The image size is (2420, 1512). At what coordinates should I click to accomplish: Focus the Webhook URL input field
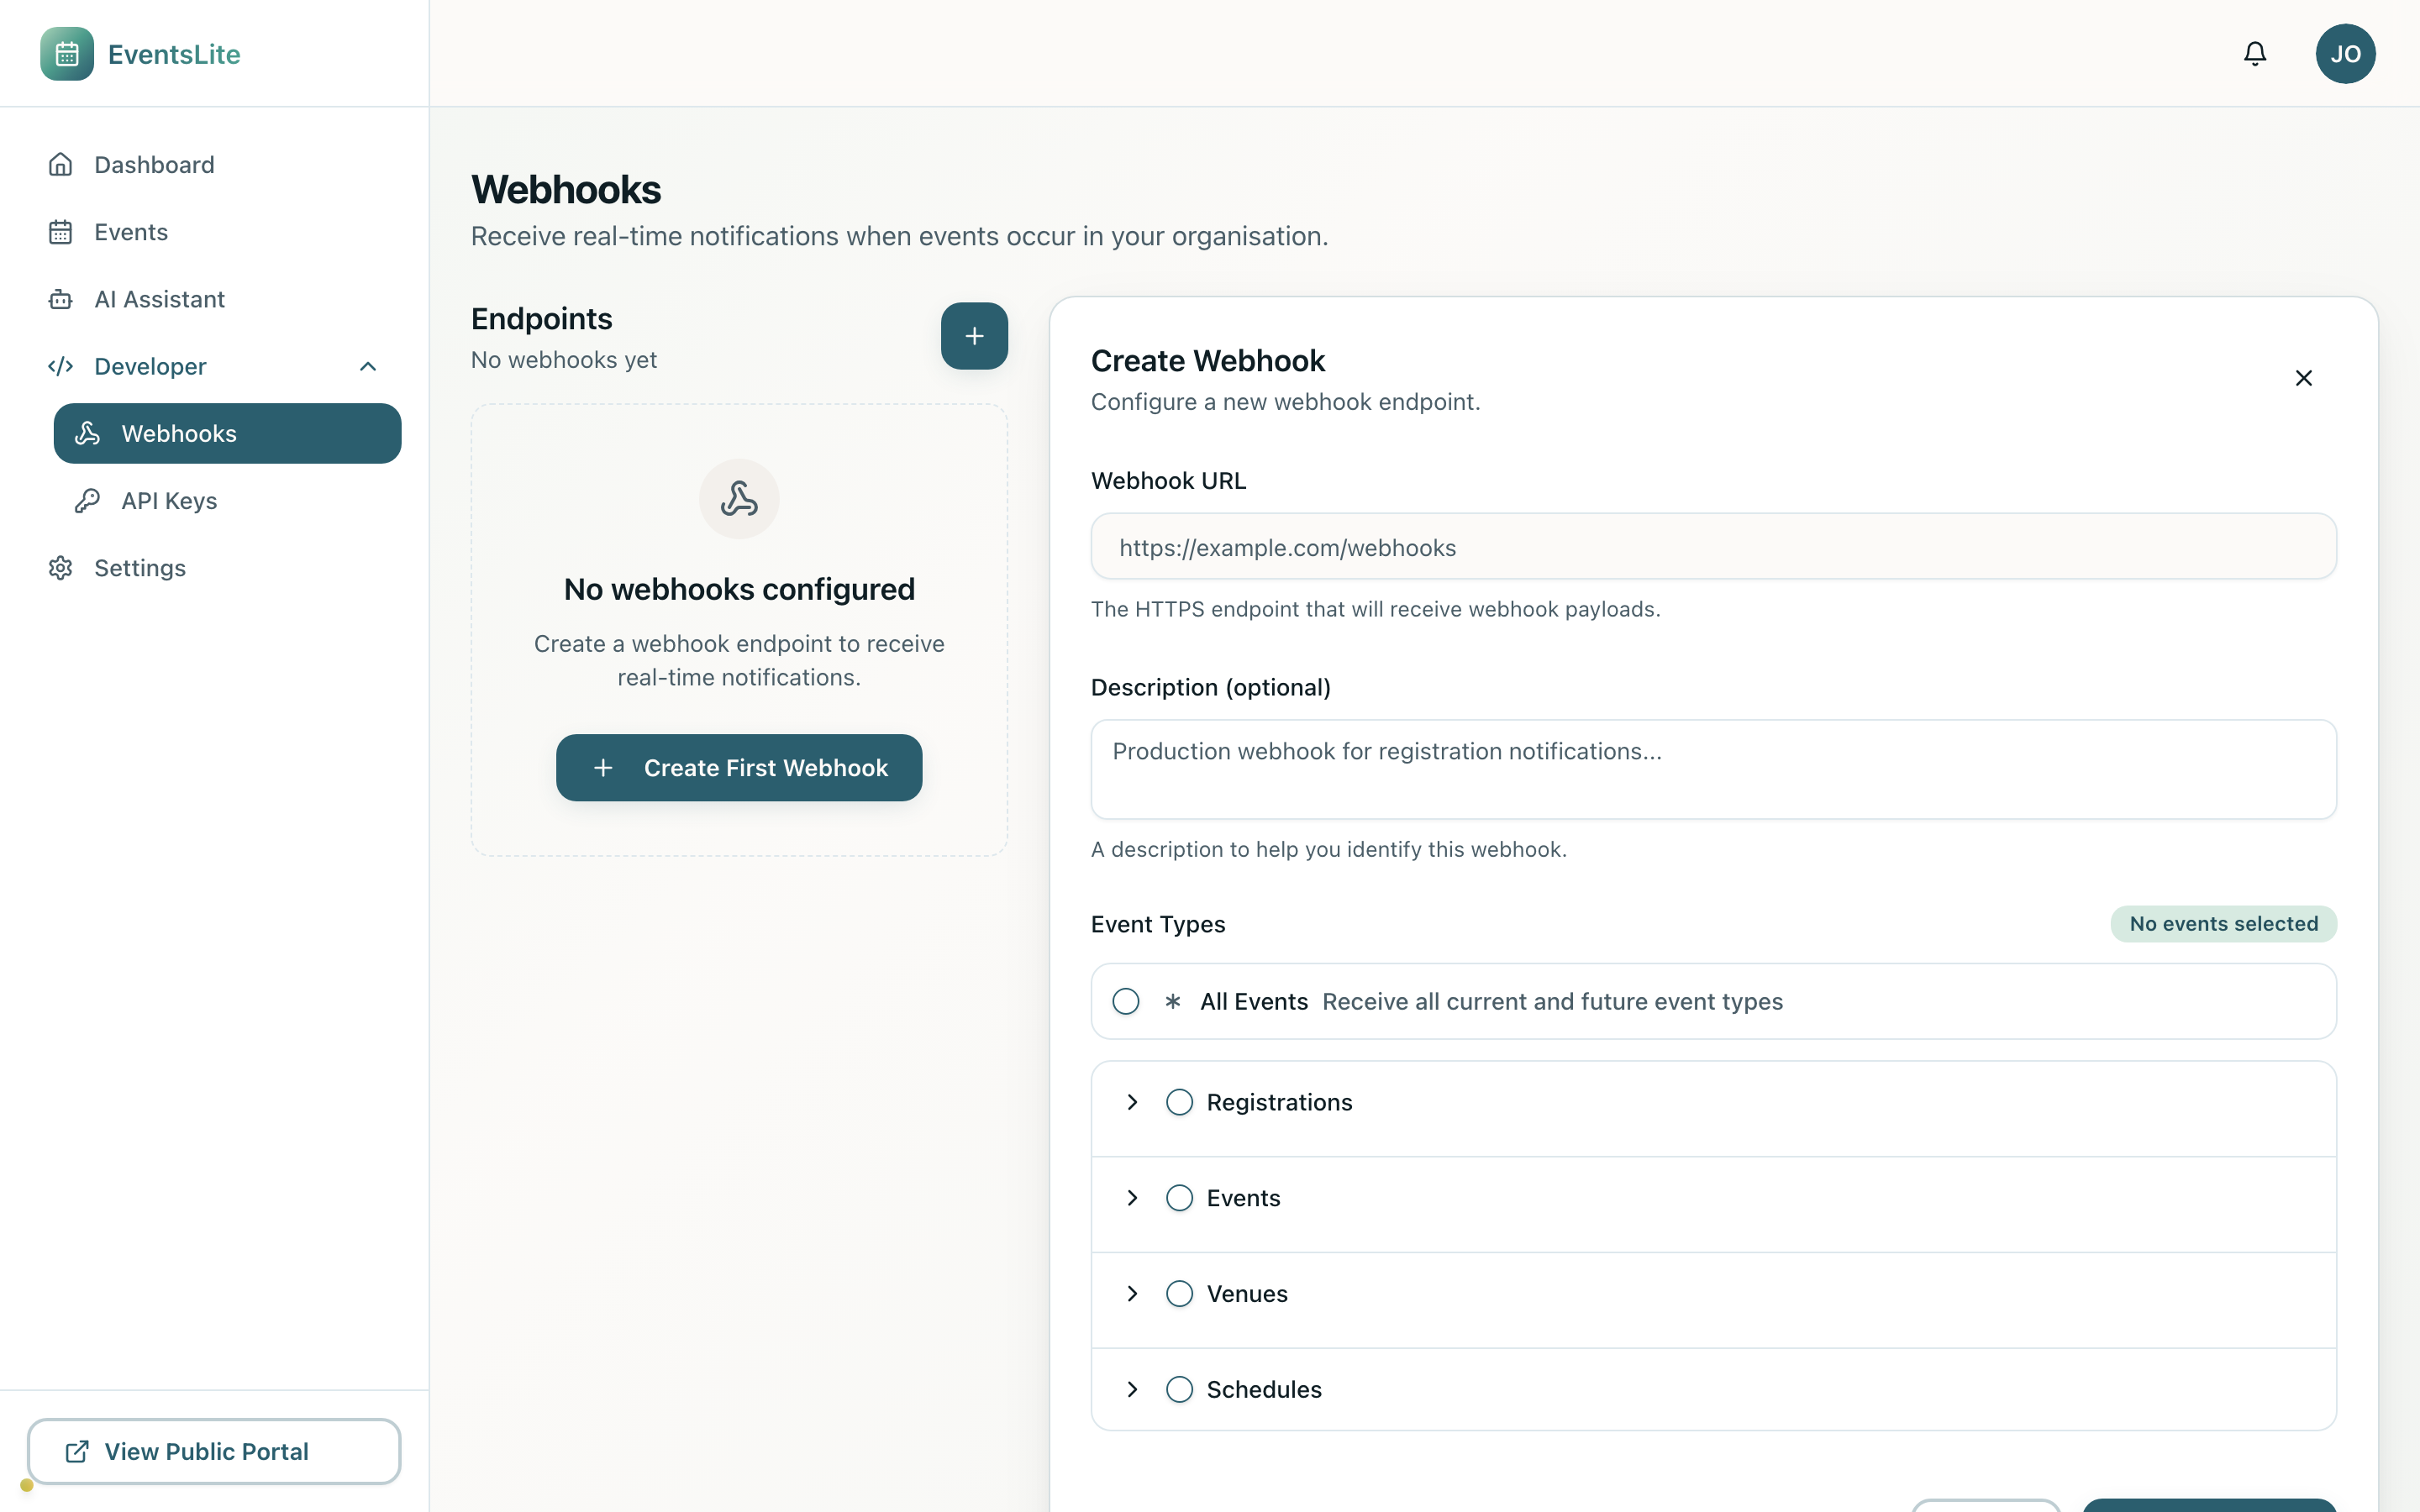pos(1713,547)
